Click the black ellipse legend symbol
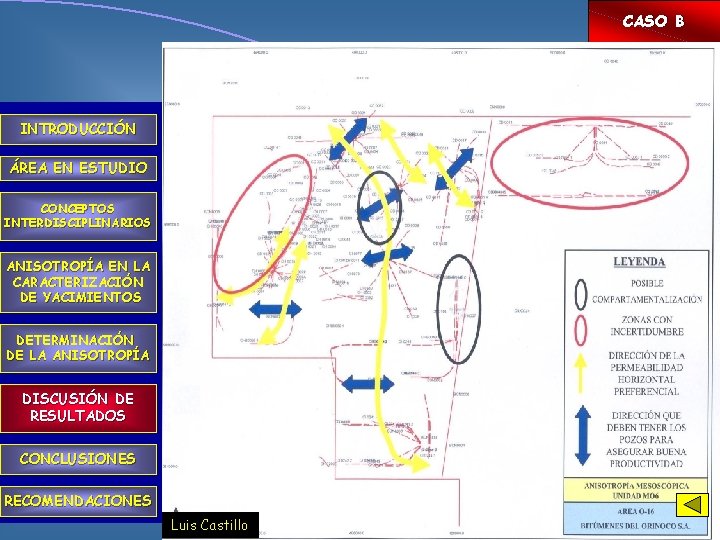 click(581, 294)
